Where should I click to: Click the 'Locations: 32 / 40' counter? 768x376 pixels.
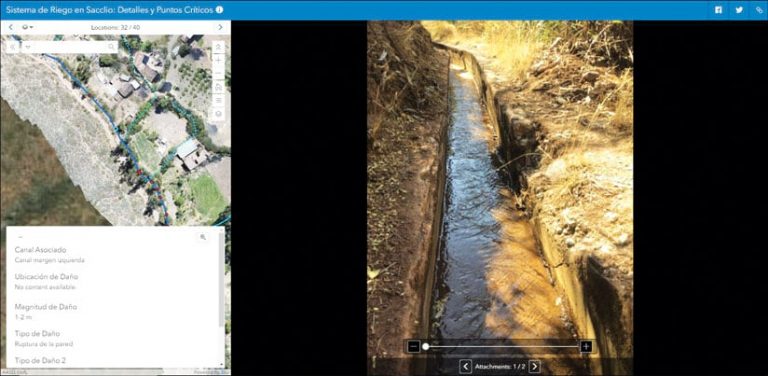[115, 27]
